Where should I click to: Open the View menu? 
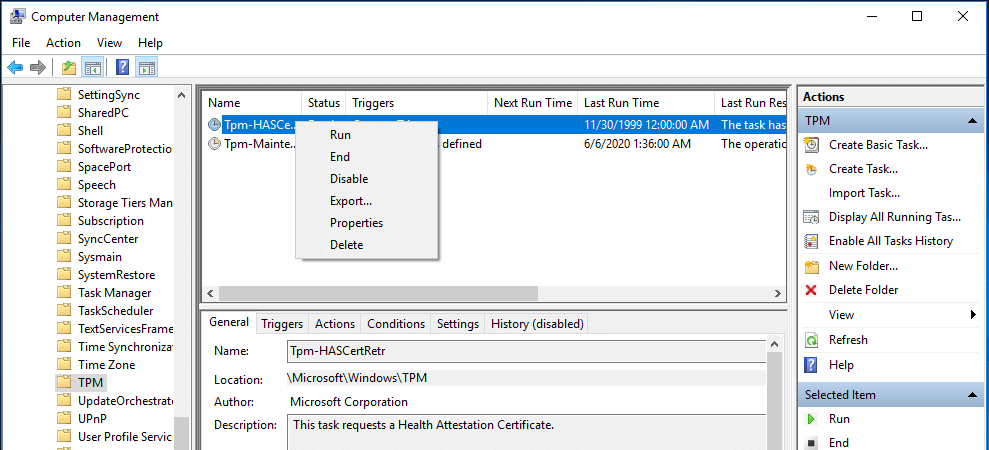pos(109,43)
